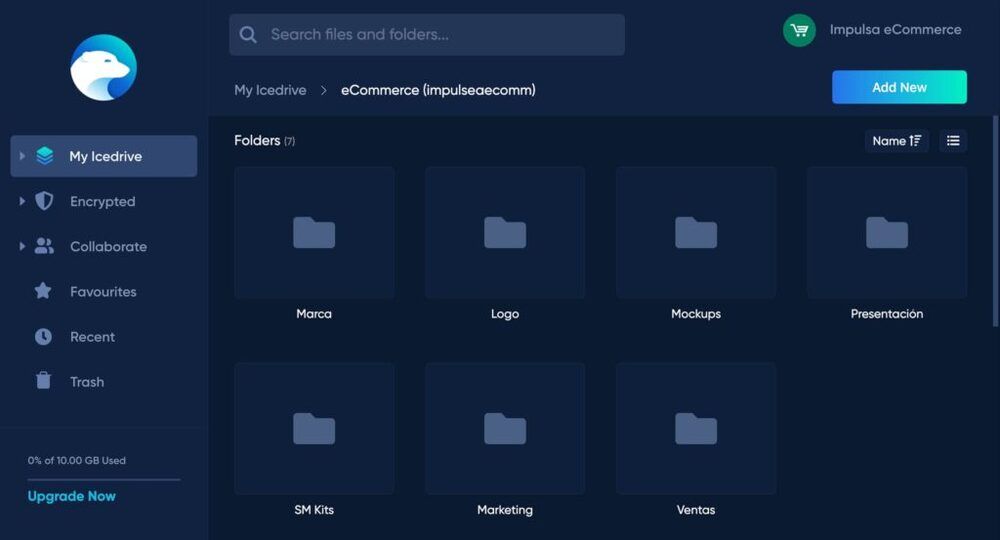Screen dimensions: 1000x540
Task: Click the Add New button
Action: point(898,87)
